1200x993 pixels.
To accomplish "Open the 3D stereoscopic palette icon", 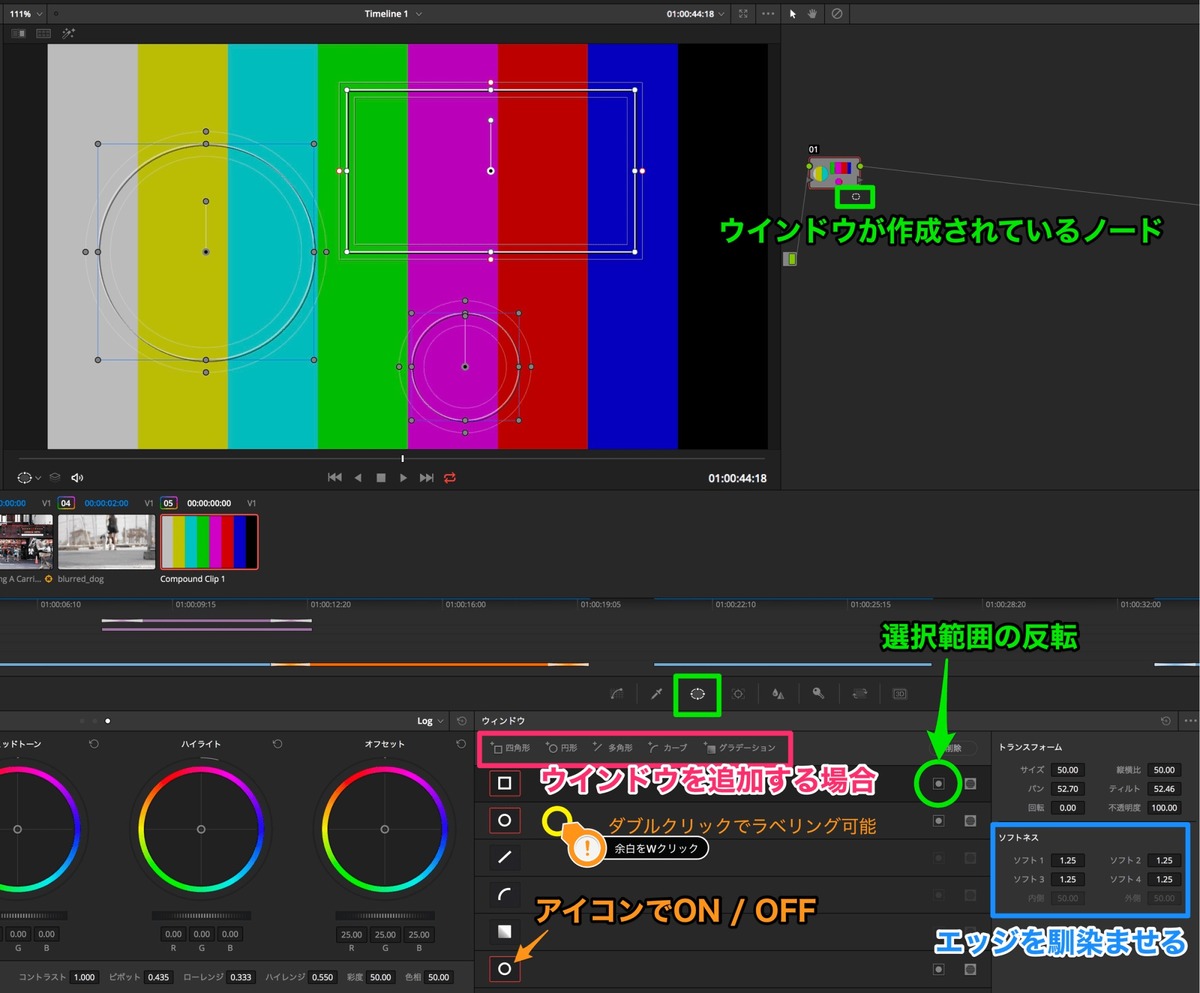I will (x=899, y=693).
